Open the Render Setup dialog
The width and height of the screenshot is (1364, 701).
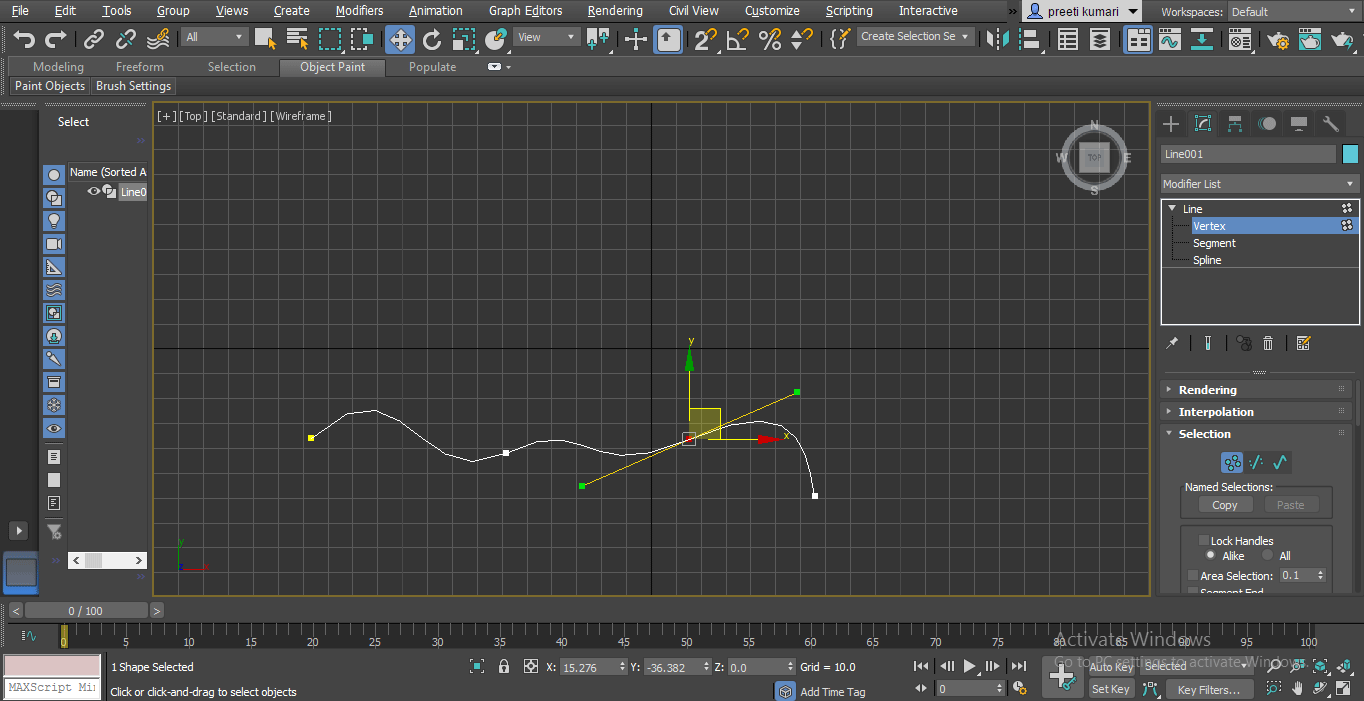tap(1277, 37)
